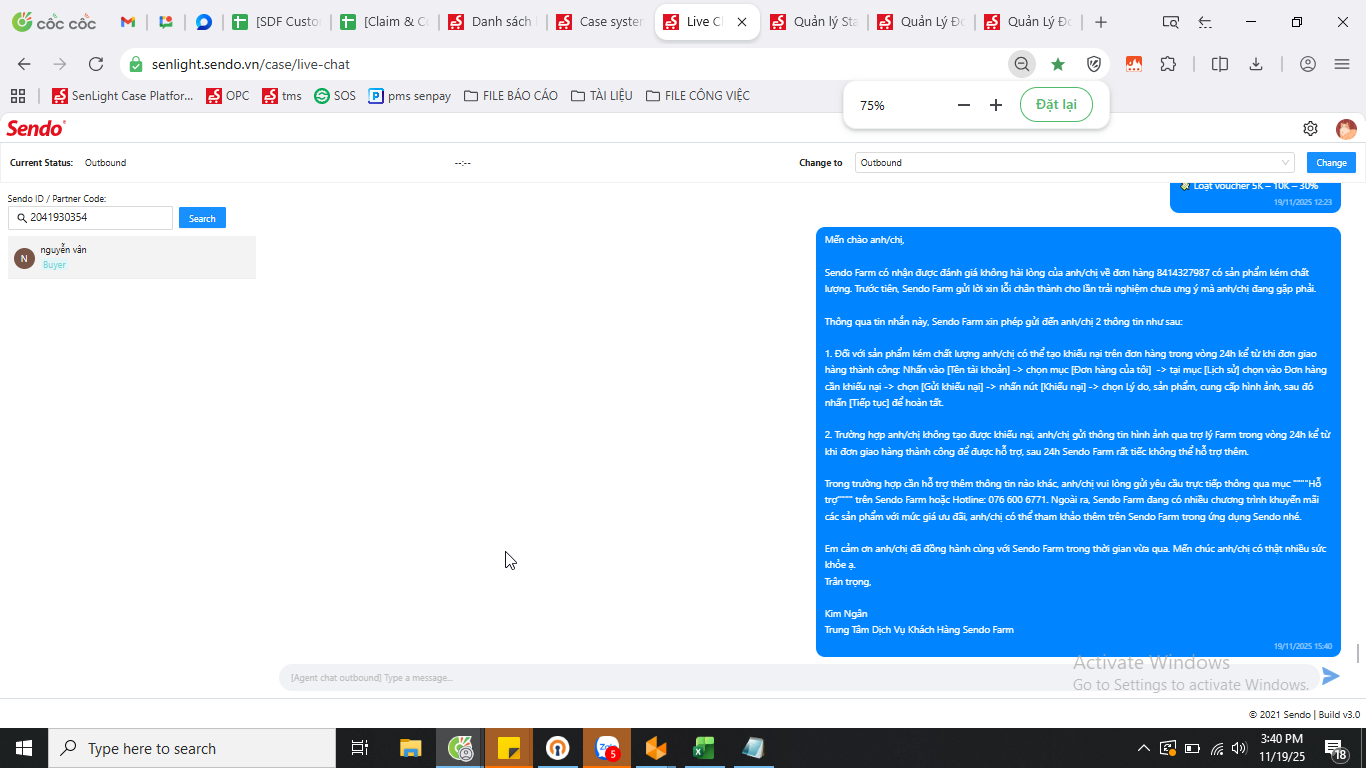Image resolution: width=1366 pixels, height=768 pixels.
Task: Open the Windows Start menu
Action: click(x=24, y=748)
